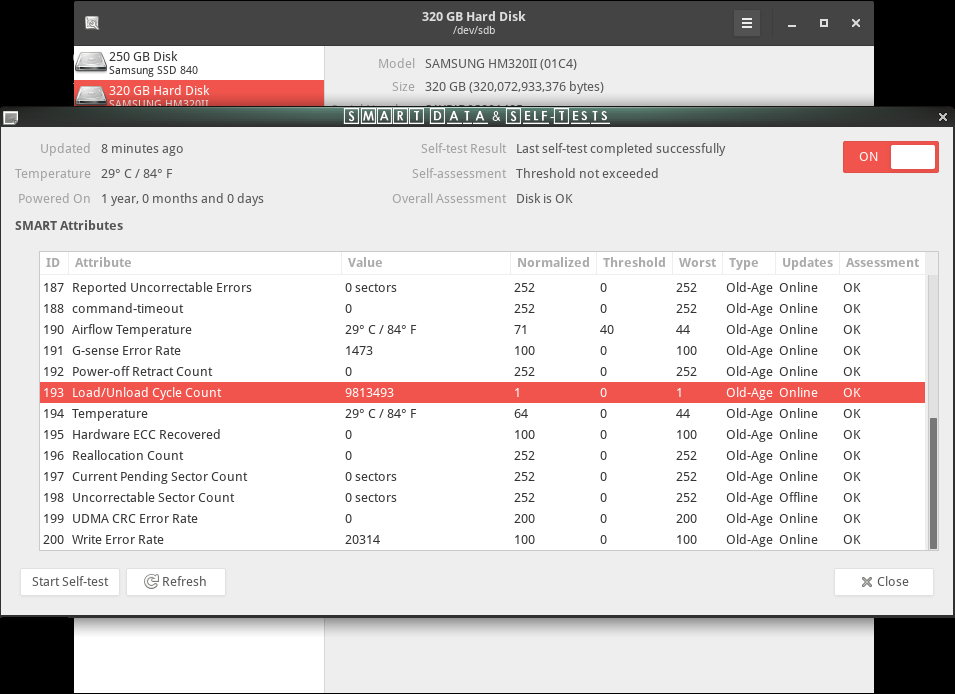Click the attributes list scrollbar
This screenshot has width=955, height=694.
tap(933, 483)
